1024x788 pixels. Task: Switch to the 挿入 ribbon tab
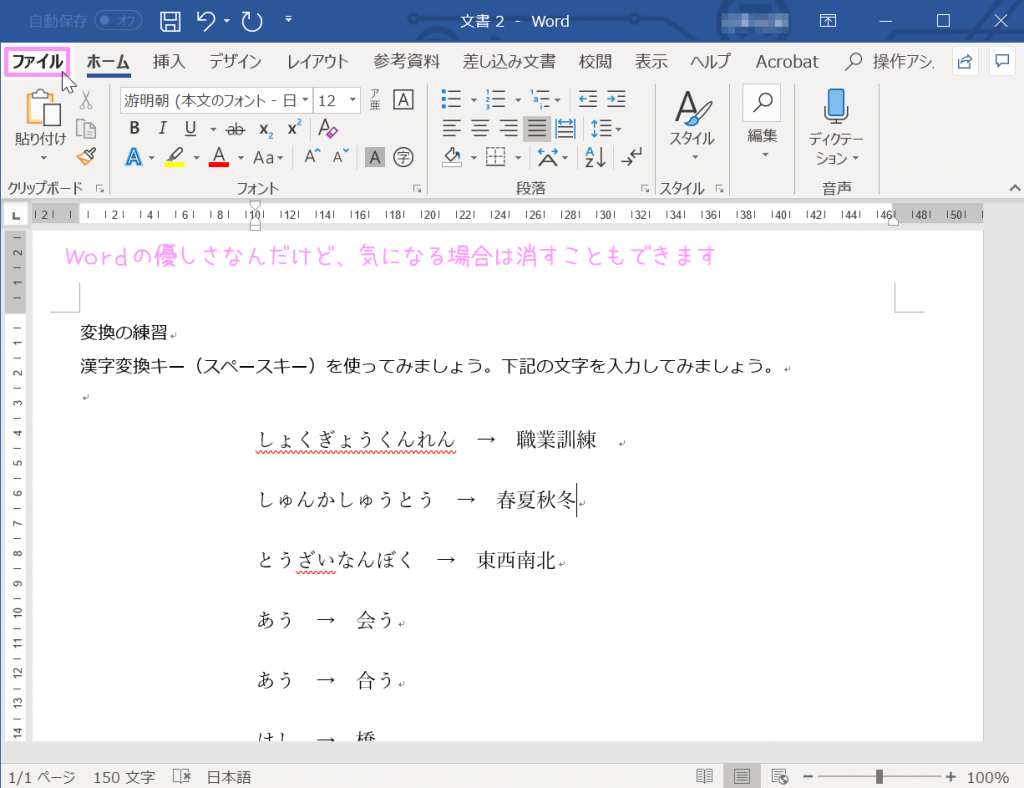click(x=169, y=62)
